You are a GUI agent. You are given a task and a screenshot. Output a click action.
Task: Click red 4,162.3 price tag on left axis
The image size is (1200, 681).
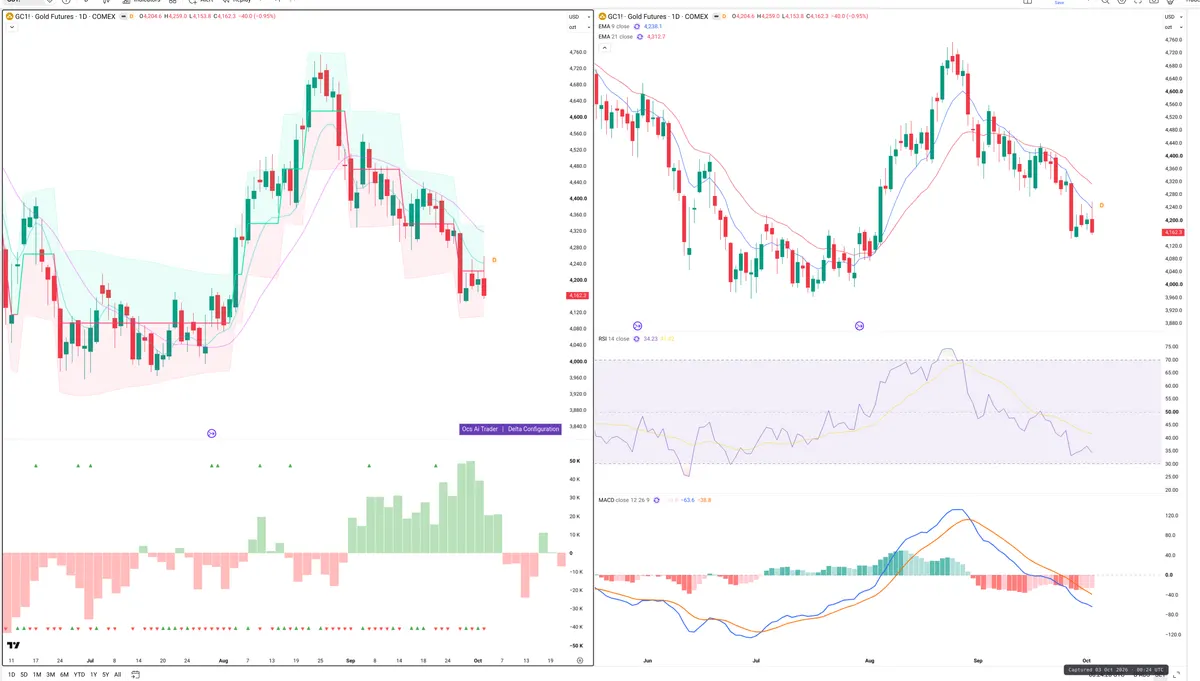coord(577,296)
